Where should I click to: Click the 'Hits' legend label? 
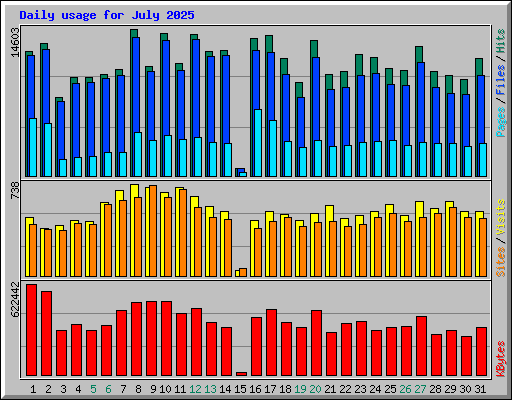(501, 41)
